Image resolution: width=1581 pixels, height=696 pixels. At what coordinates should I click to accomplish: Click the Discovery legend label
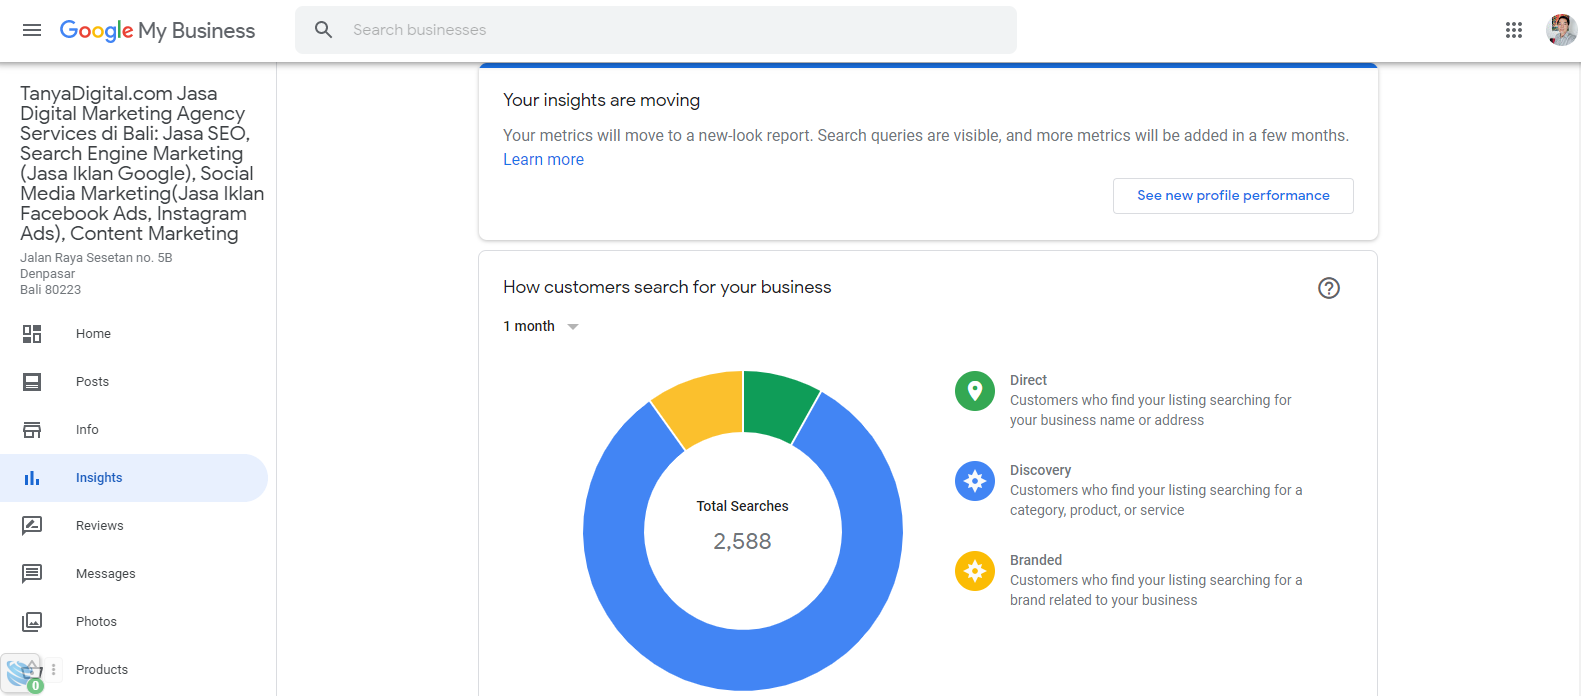(x=1040, y=470)
